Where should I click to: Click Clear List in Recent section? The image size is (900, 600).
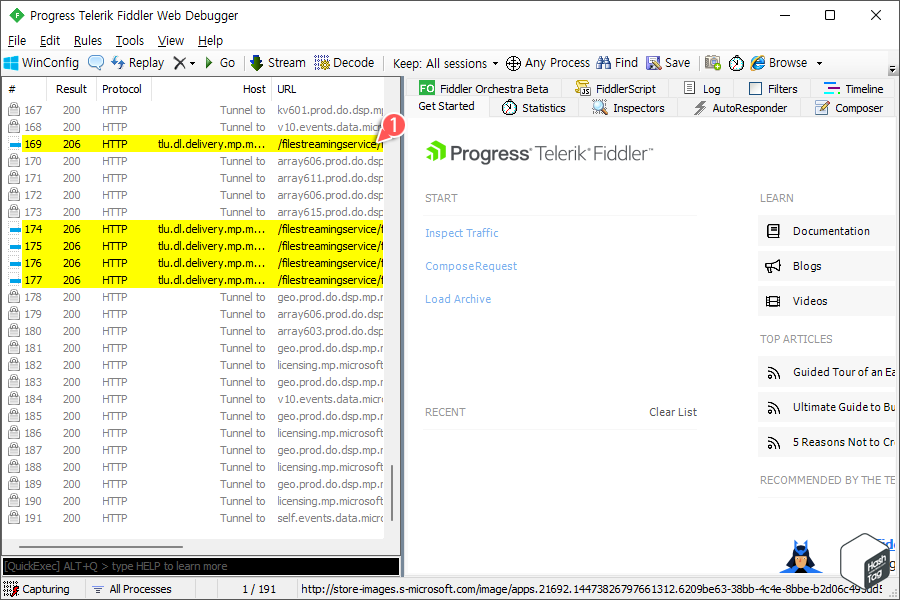click(x=673, y=412)
